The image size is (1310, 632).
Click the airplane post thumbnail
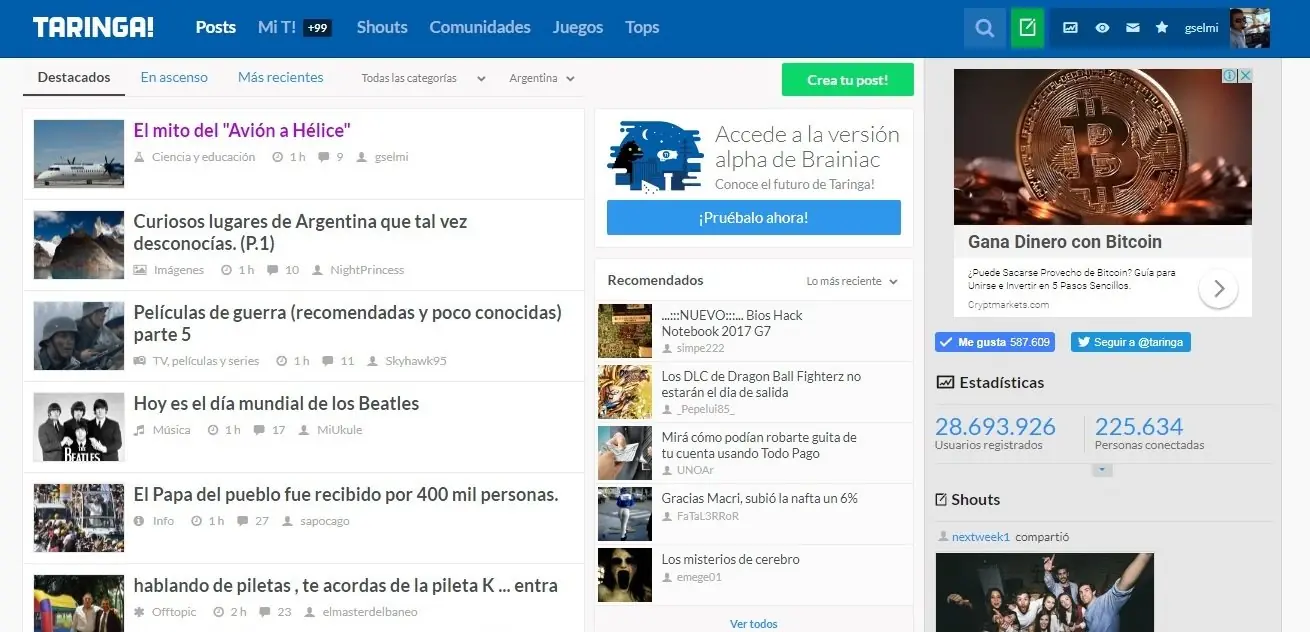point(79,154)
